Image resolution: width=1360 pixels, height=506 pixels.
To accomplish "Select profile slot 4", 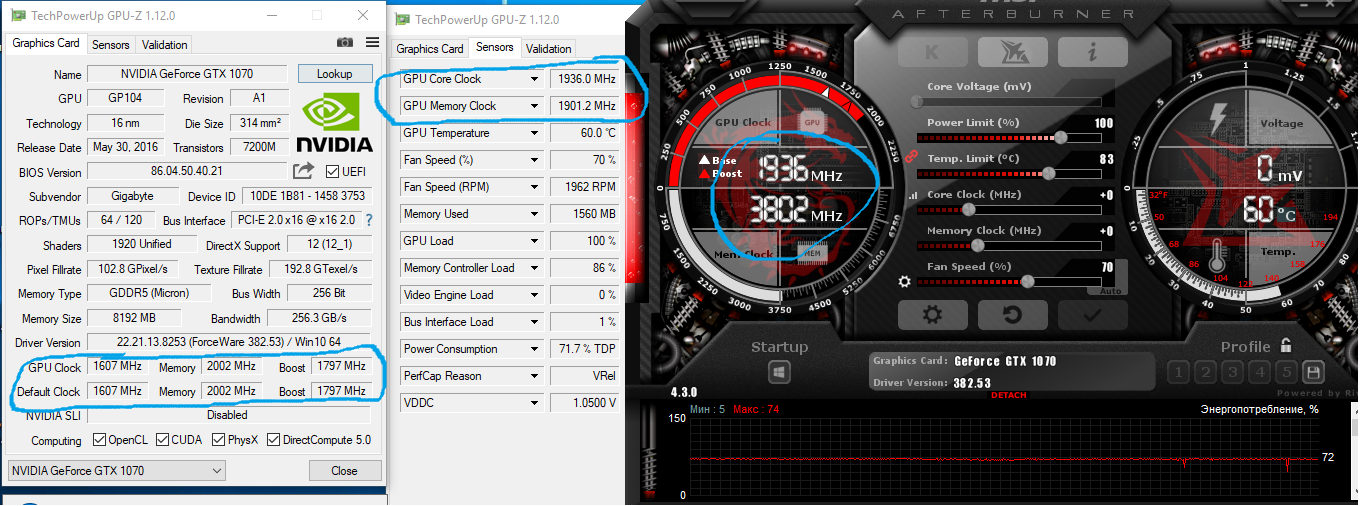I will click(x=1260, y=373).
